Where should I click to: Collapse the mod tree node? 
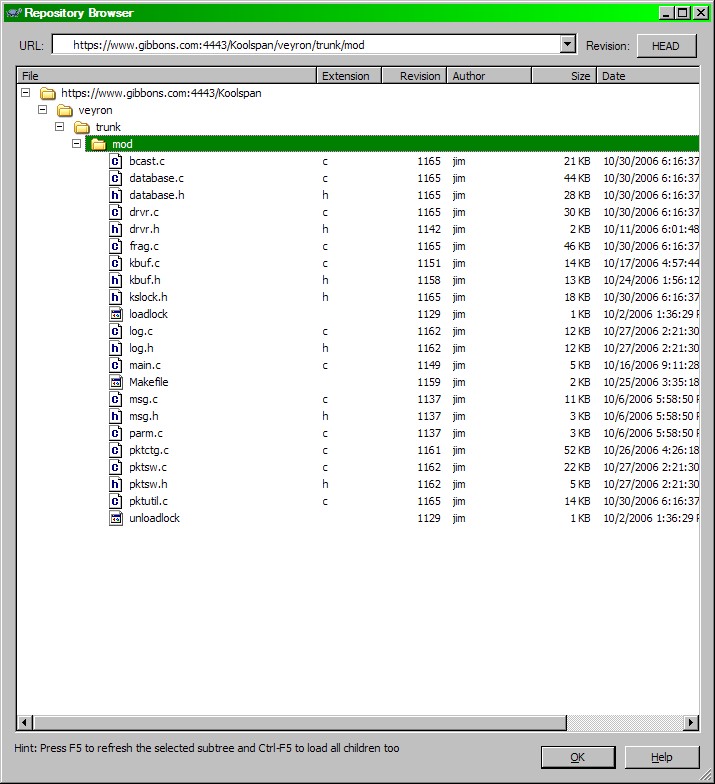[76, 144]
